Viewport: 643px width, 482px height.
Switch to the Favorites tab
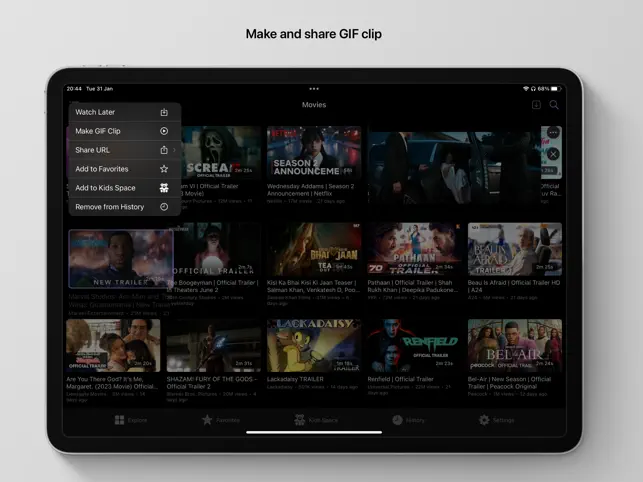point(221,420)
